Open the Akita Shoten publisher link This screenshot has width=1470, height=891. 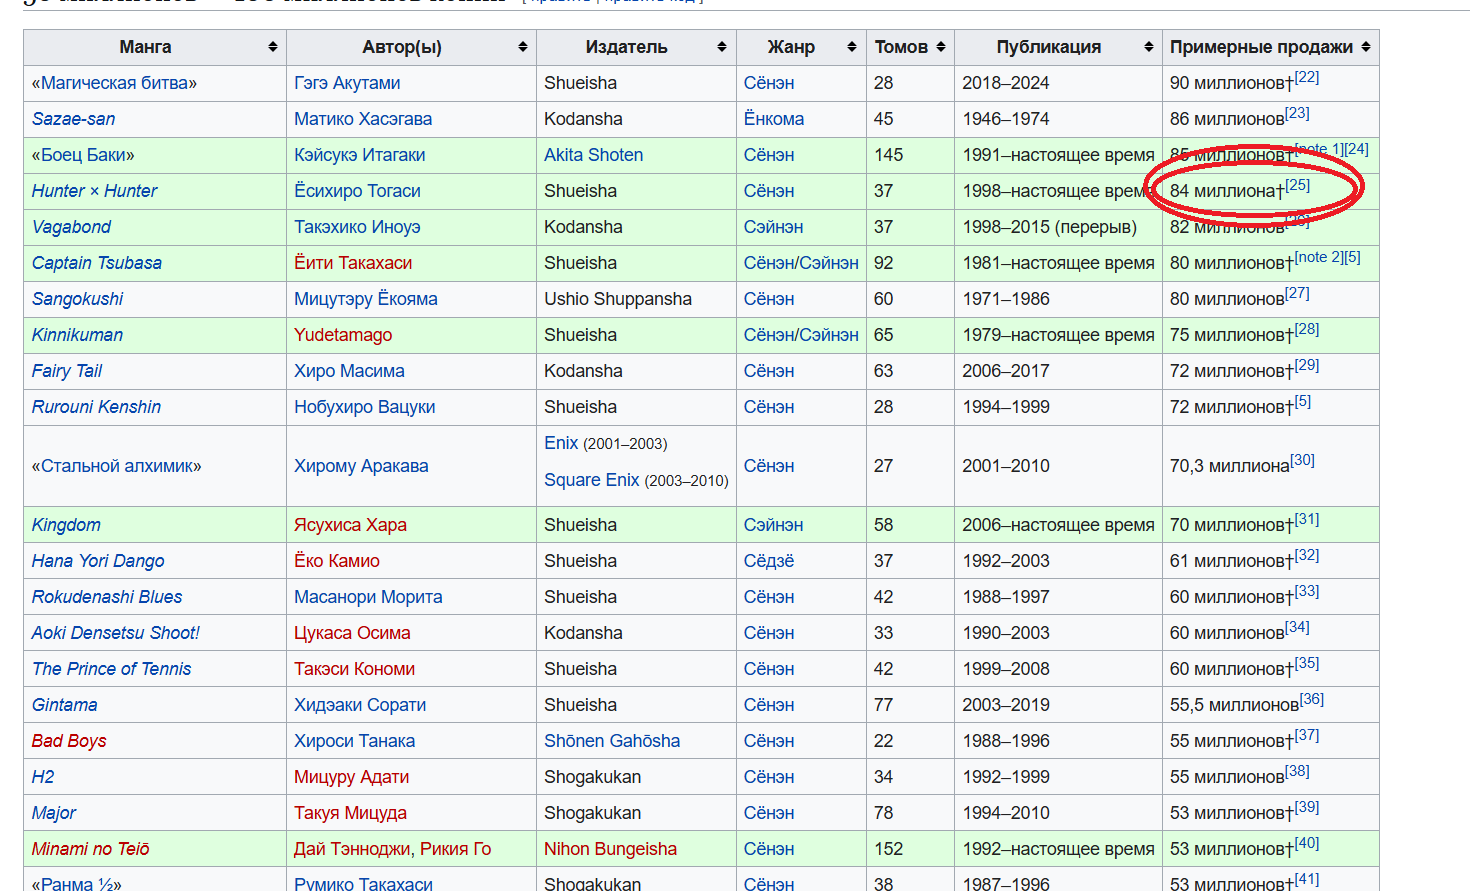(x=594, y=155)
